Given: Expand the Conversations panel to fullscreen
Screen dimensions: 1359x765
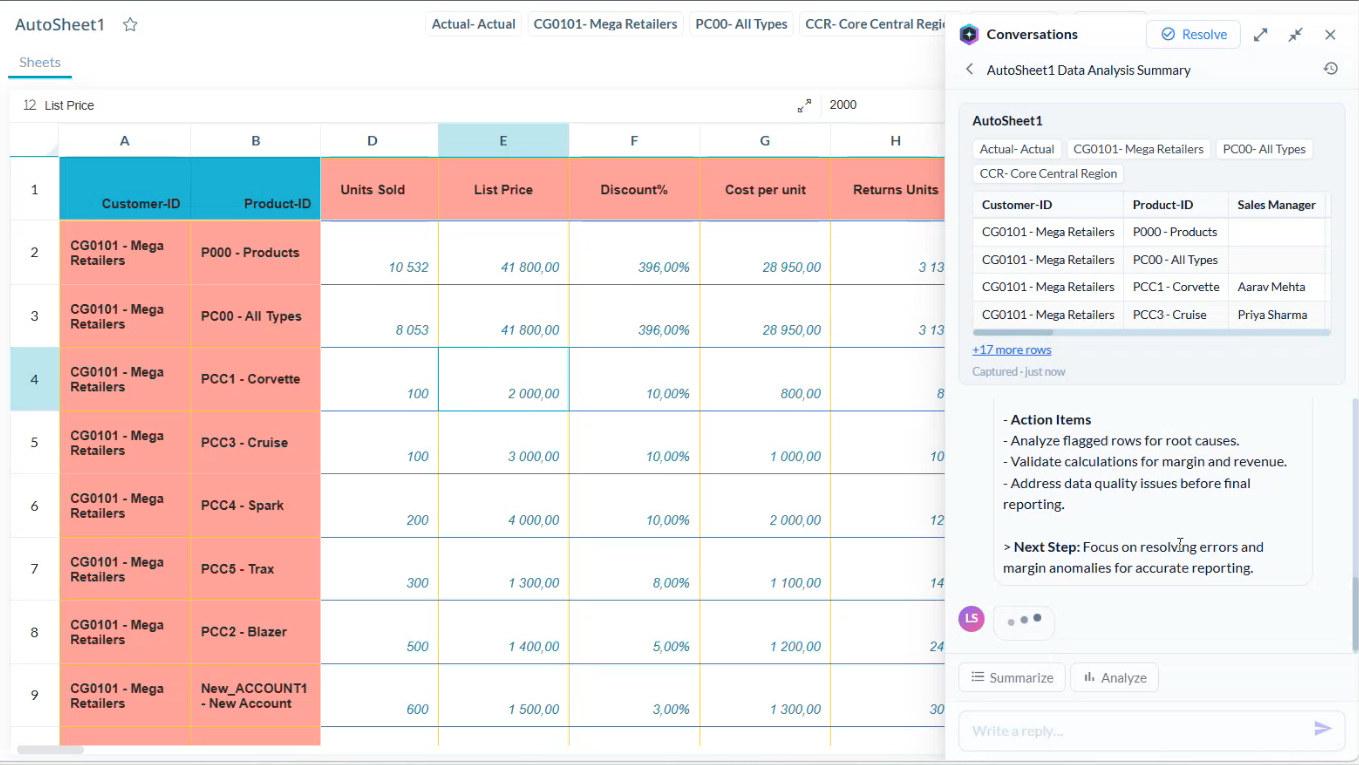Looking at the screenshot, I should point(1261,34).
